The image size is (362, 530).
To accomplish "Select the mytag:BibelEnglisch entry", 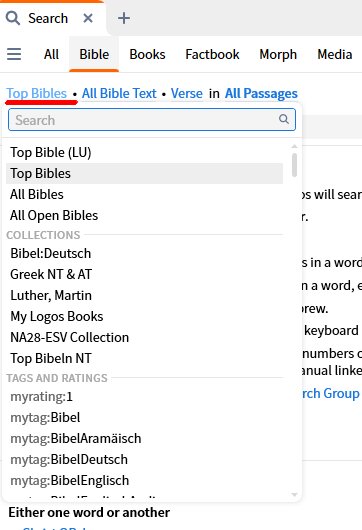I will click(x=144, y=480).
